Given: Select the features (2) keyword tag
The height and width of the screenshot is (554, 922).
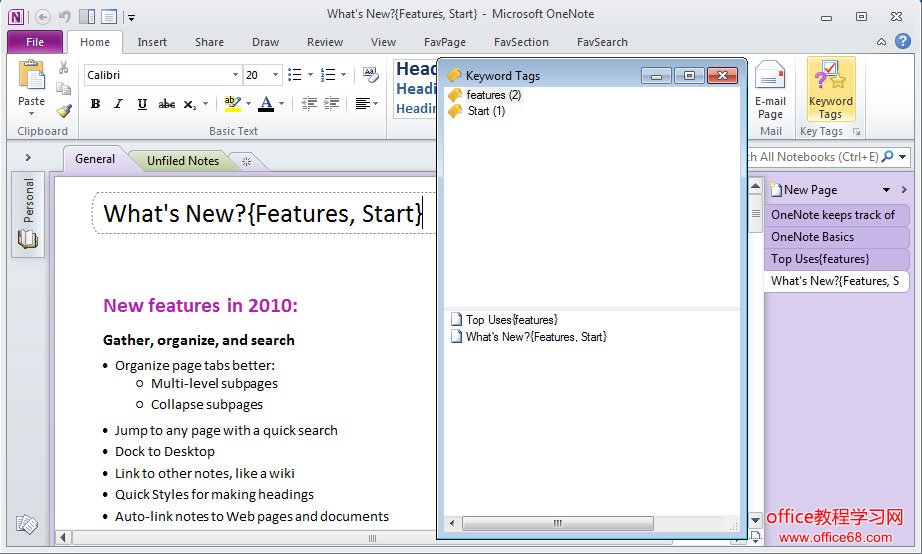Looking at the screenshot, I should (493, 95).
